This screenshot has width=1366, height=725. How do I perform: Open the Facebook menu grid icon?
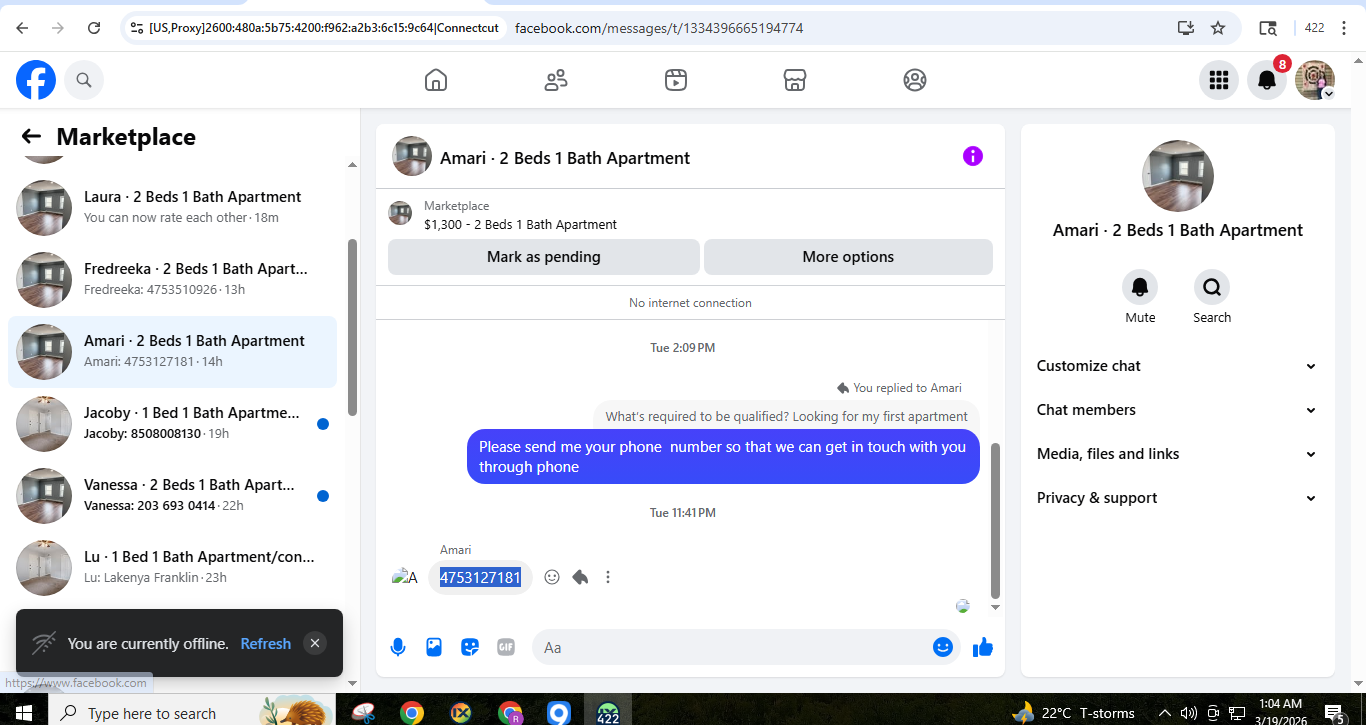click(x=1218, y=80)
